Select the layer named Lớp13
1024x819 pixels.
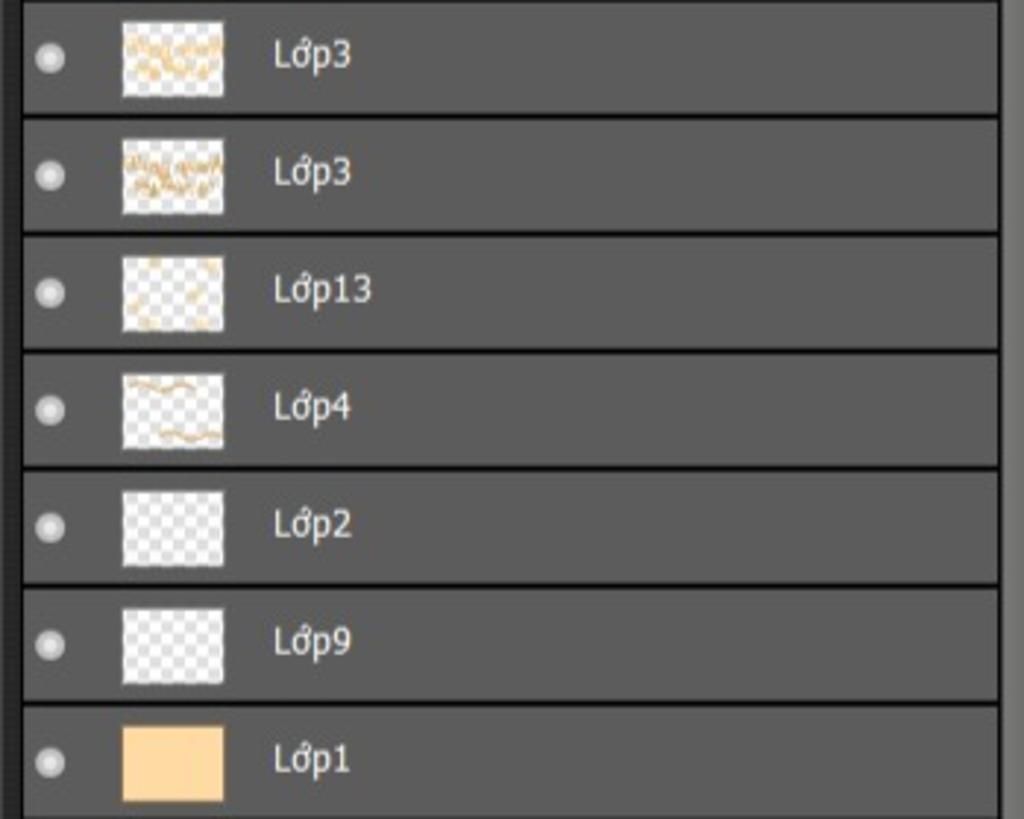click(x=322, y=289)
